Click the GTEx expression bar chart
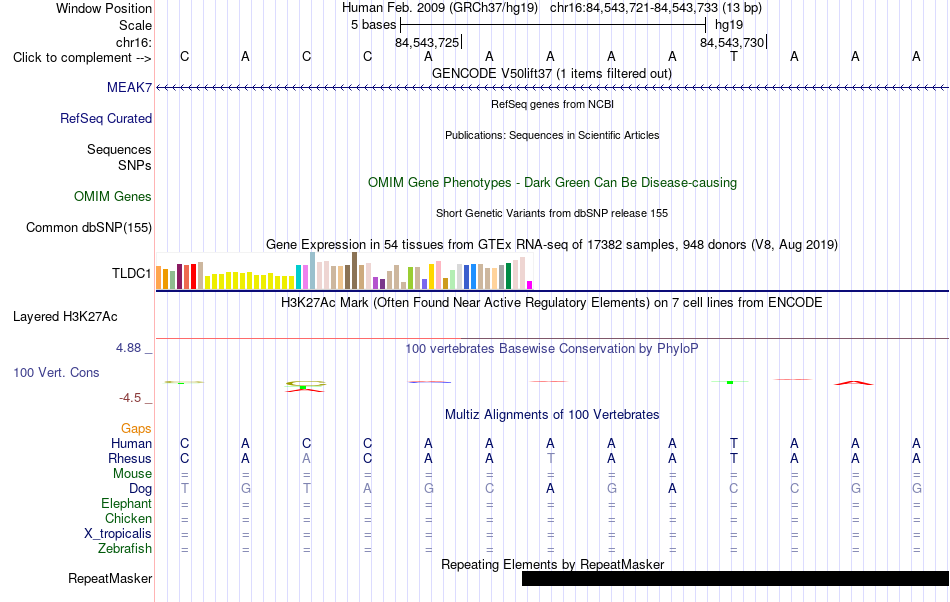The image size is (950, 602). [344, 271]
